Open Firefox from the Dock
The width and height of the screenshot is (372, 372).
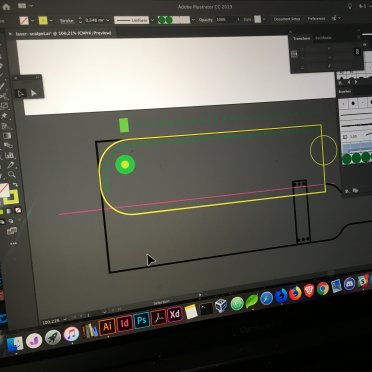click(295, 293)
